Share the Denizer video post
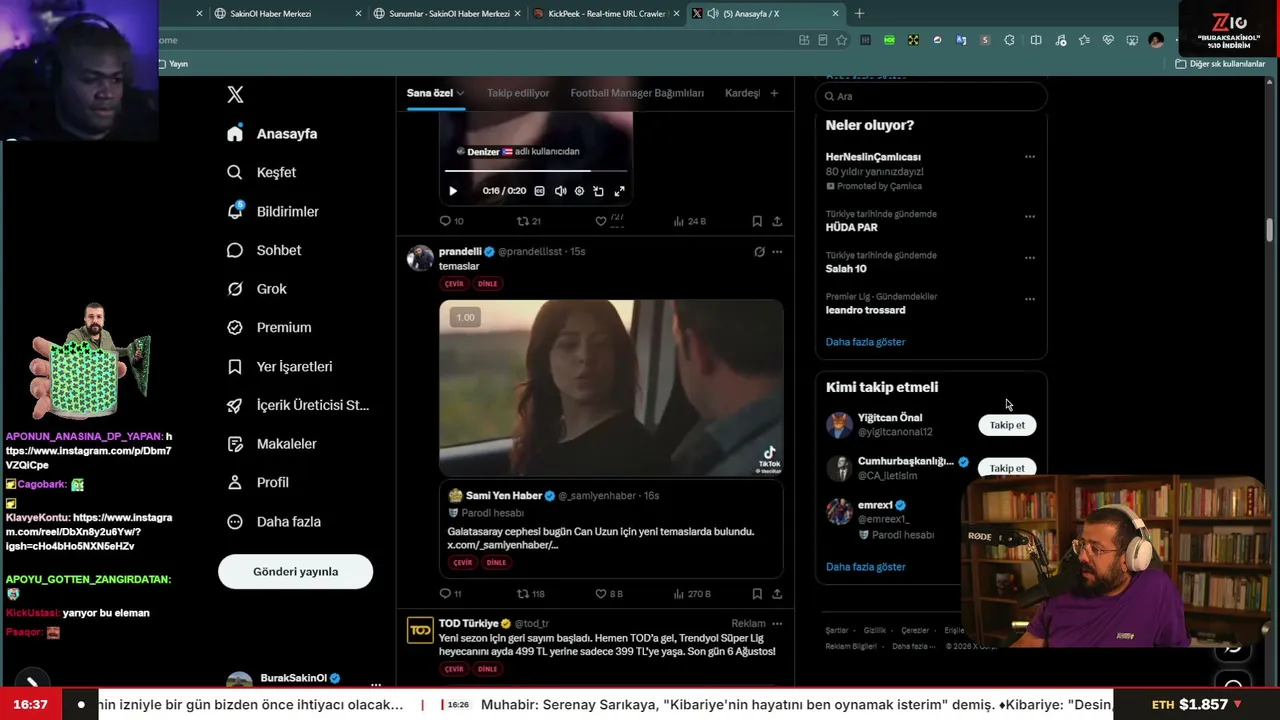The width and height of the screenshot is (1280, 720). [777, 221]
